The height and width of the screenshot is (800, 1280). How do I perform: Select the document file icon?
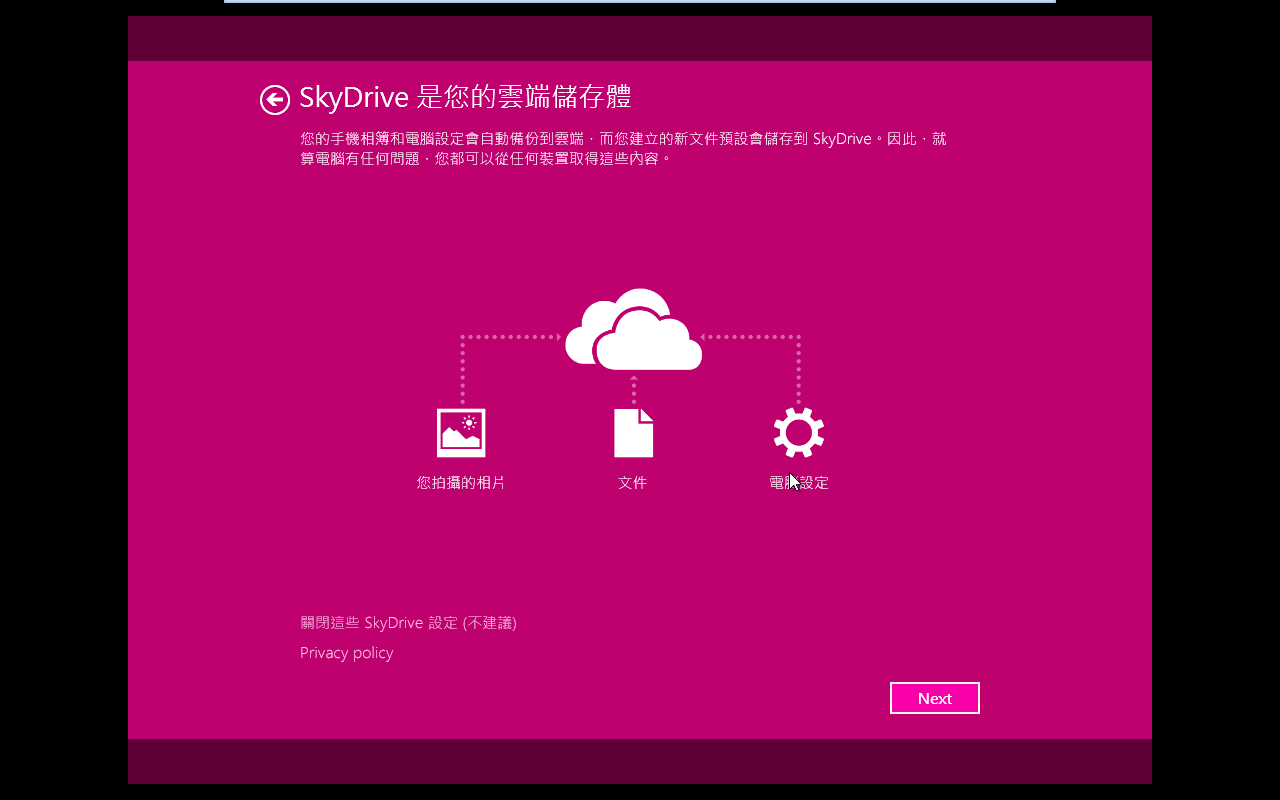coord(633,433)
